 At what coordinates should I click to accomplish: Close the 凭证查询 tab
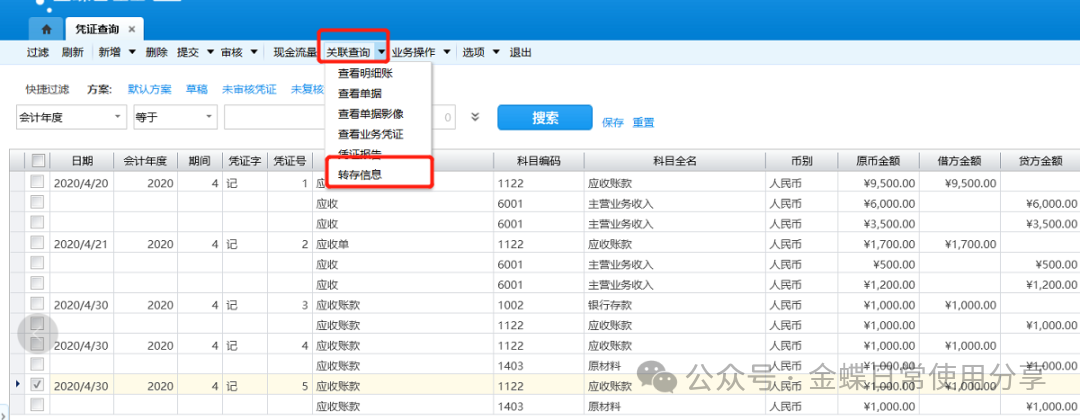(132, 29)
